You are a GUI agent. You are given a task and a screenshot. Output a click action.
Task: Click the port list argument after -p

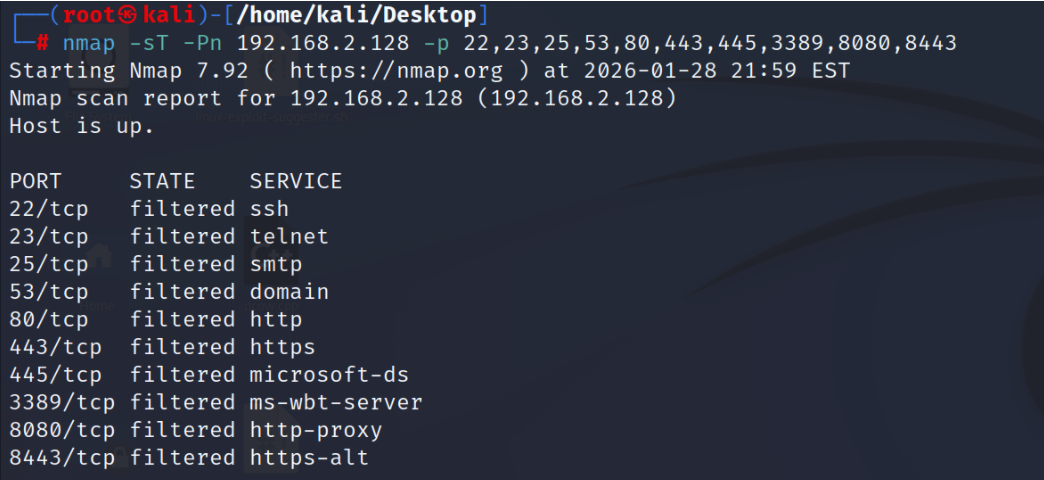710,43
